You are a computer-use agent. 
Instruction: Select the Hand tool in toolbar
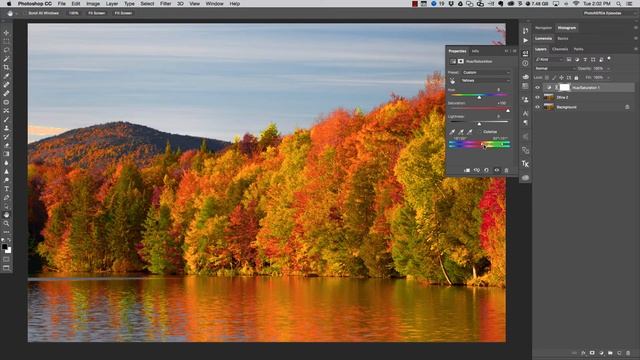(x=6, y=215)
